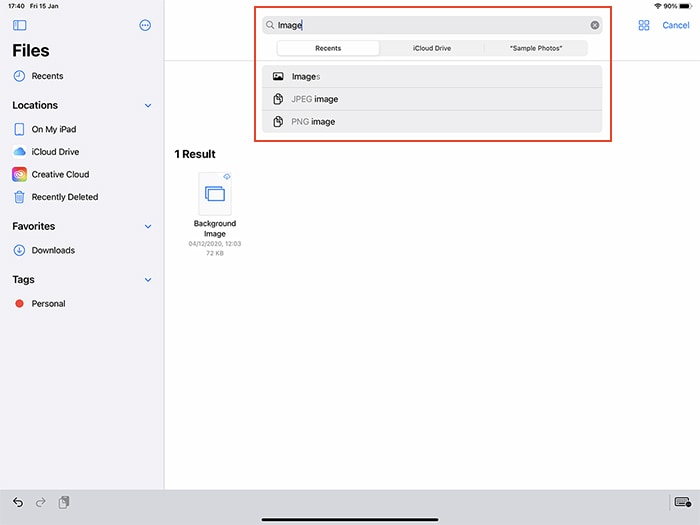Click the search magnifier icon

pos(270,25)
